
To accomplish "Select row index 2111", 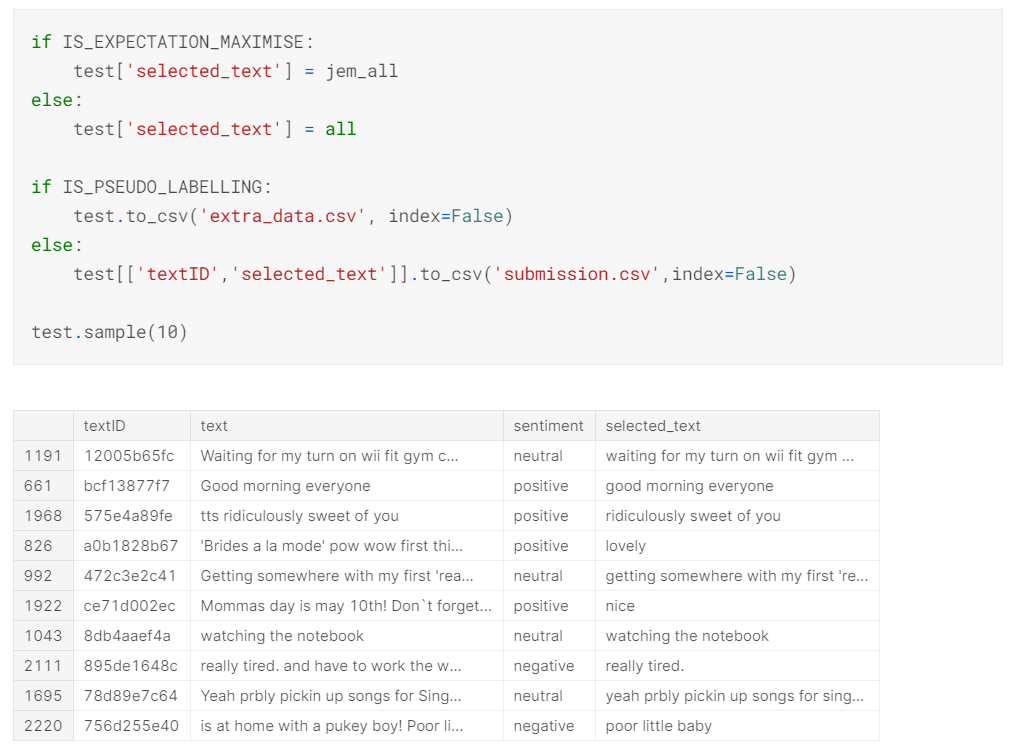I will point(43,665).
